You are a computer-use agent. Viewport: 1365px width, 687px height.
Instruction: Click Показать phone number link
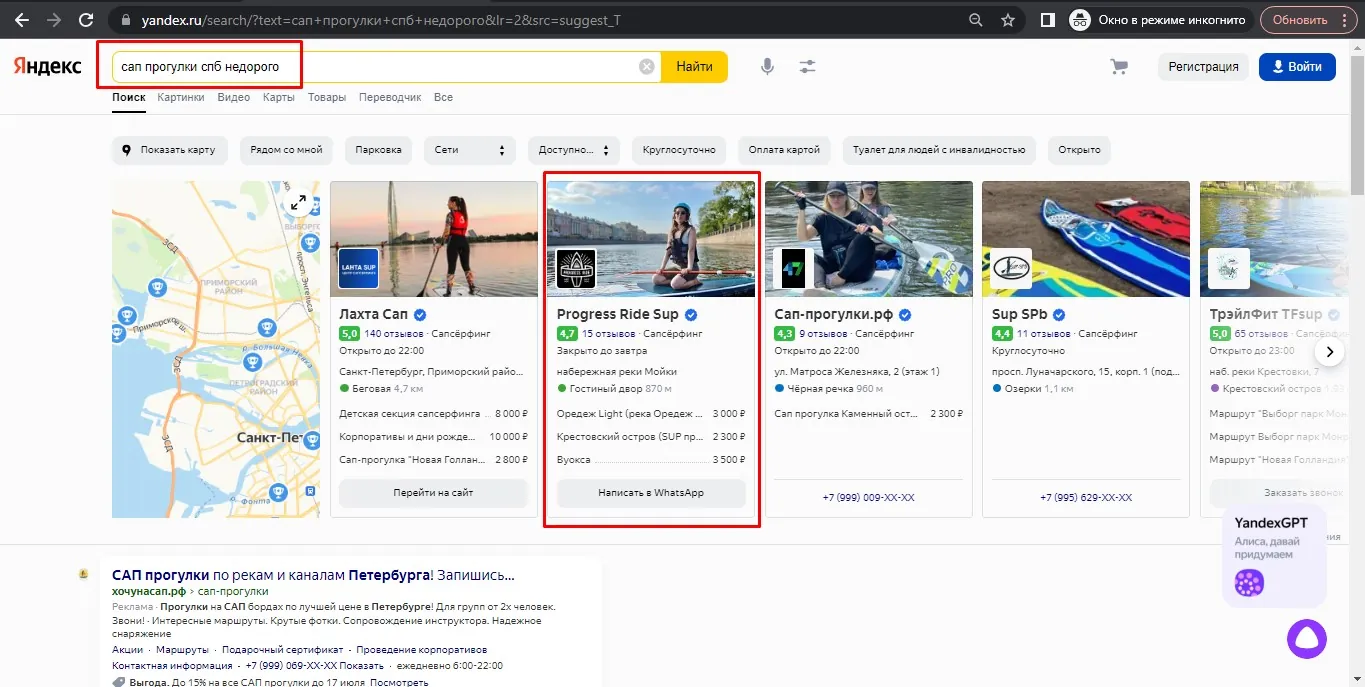[361, 665]
